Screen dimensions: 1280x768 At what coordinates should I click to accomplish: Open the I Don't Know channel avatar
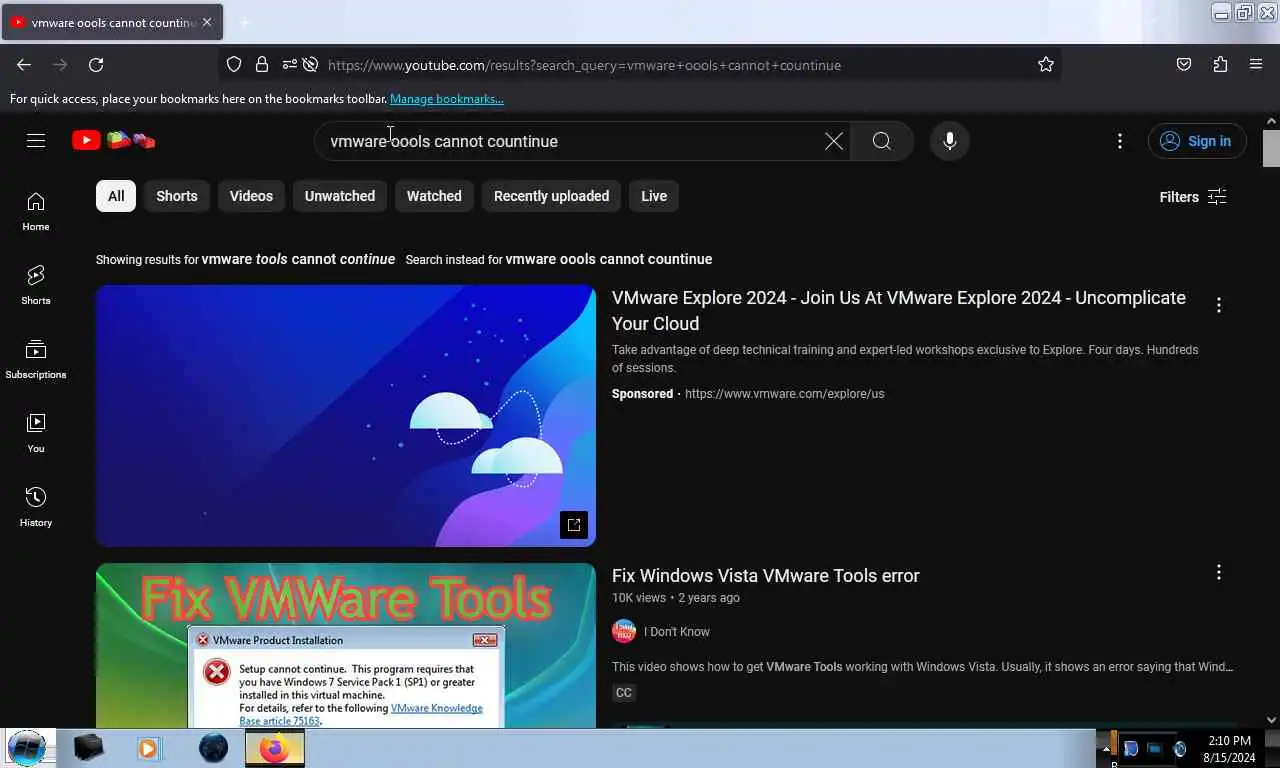click(624, 631)
